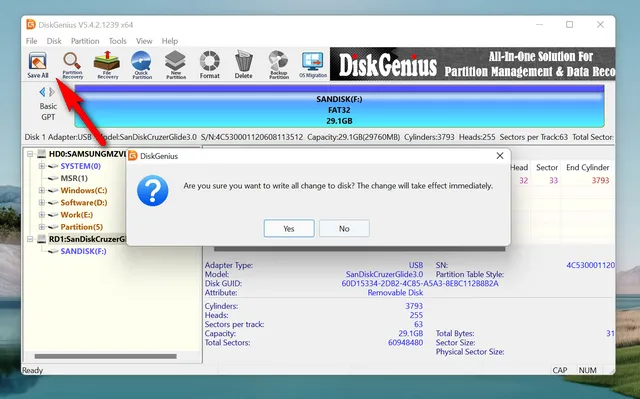Select Windows(C:) in the disk tree
Screen dimensions: 640x399
point(84,191)
